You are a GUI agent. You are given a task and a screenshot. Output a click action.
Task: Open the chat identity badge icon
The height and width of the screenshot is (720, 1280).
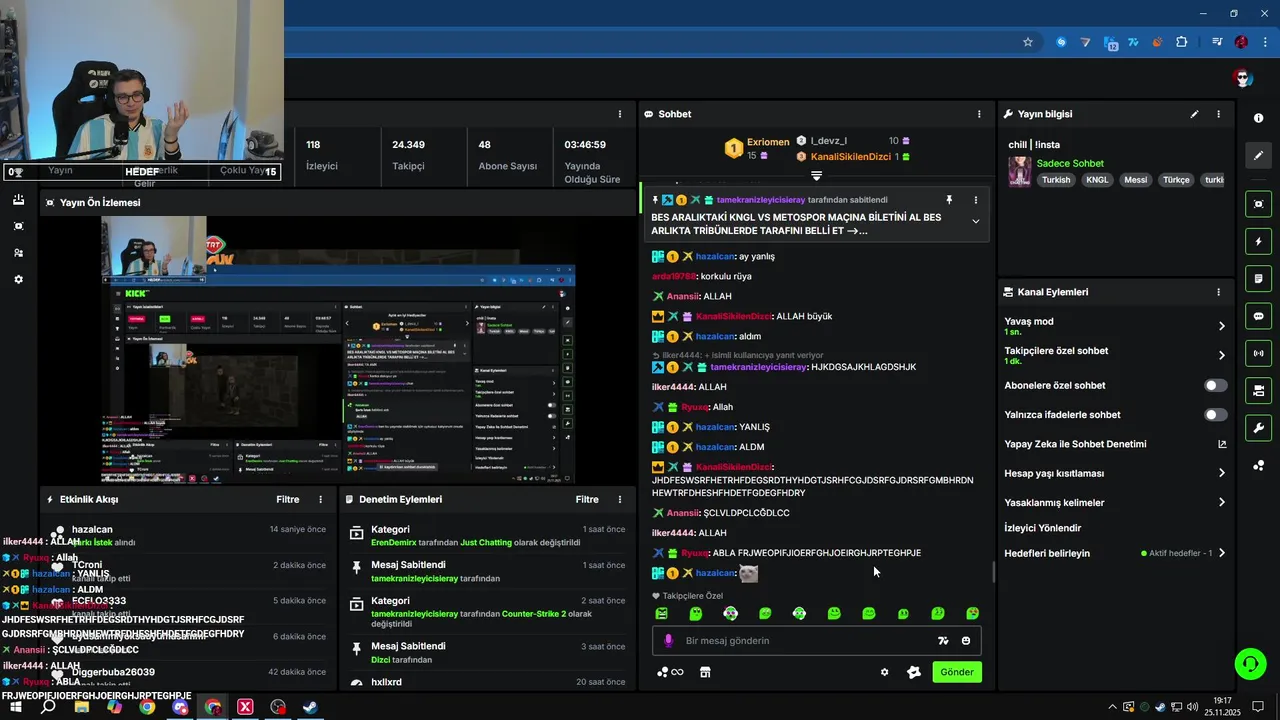click(913, 672)
